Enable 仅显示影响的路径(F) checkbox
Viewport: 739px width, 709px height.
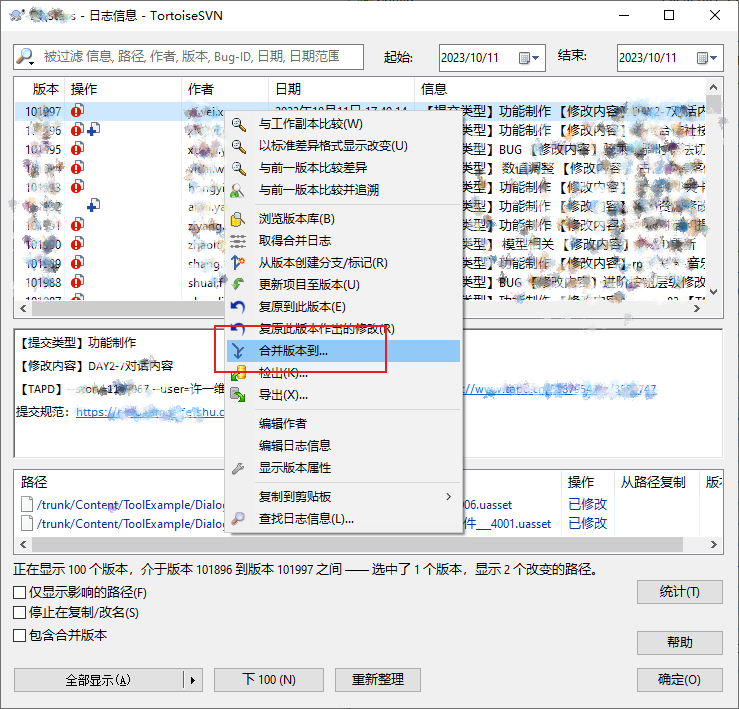point(20,593)
